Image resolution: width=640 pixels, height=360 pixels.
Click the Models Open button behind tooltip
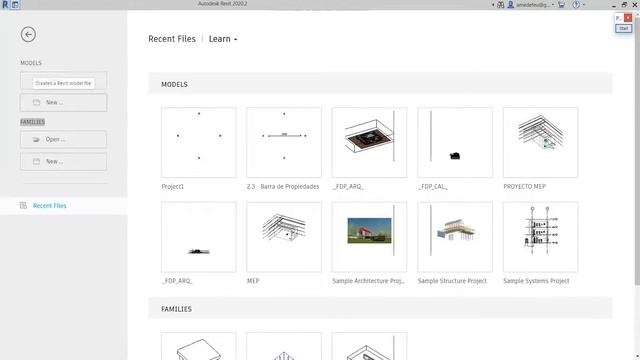pyautogui.click(x=63, y=80)
